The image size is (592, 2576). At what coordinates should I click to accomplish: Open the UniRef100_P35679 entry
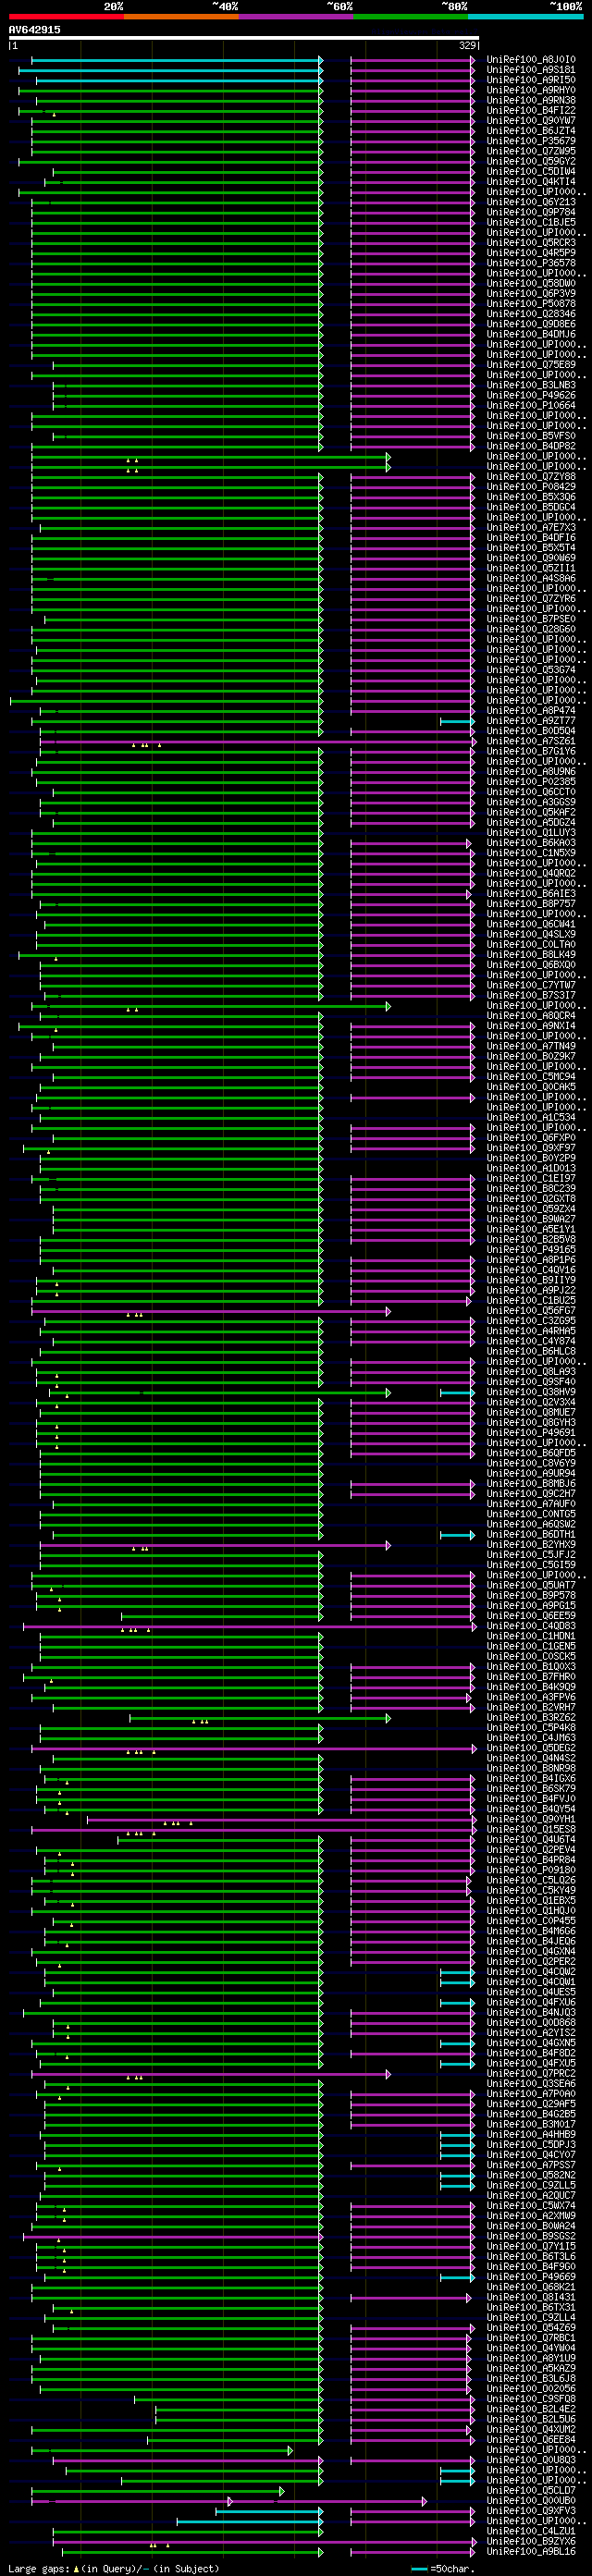click(x=531, y=141)
